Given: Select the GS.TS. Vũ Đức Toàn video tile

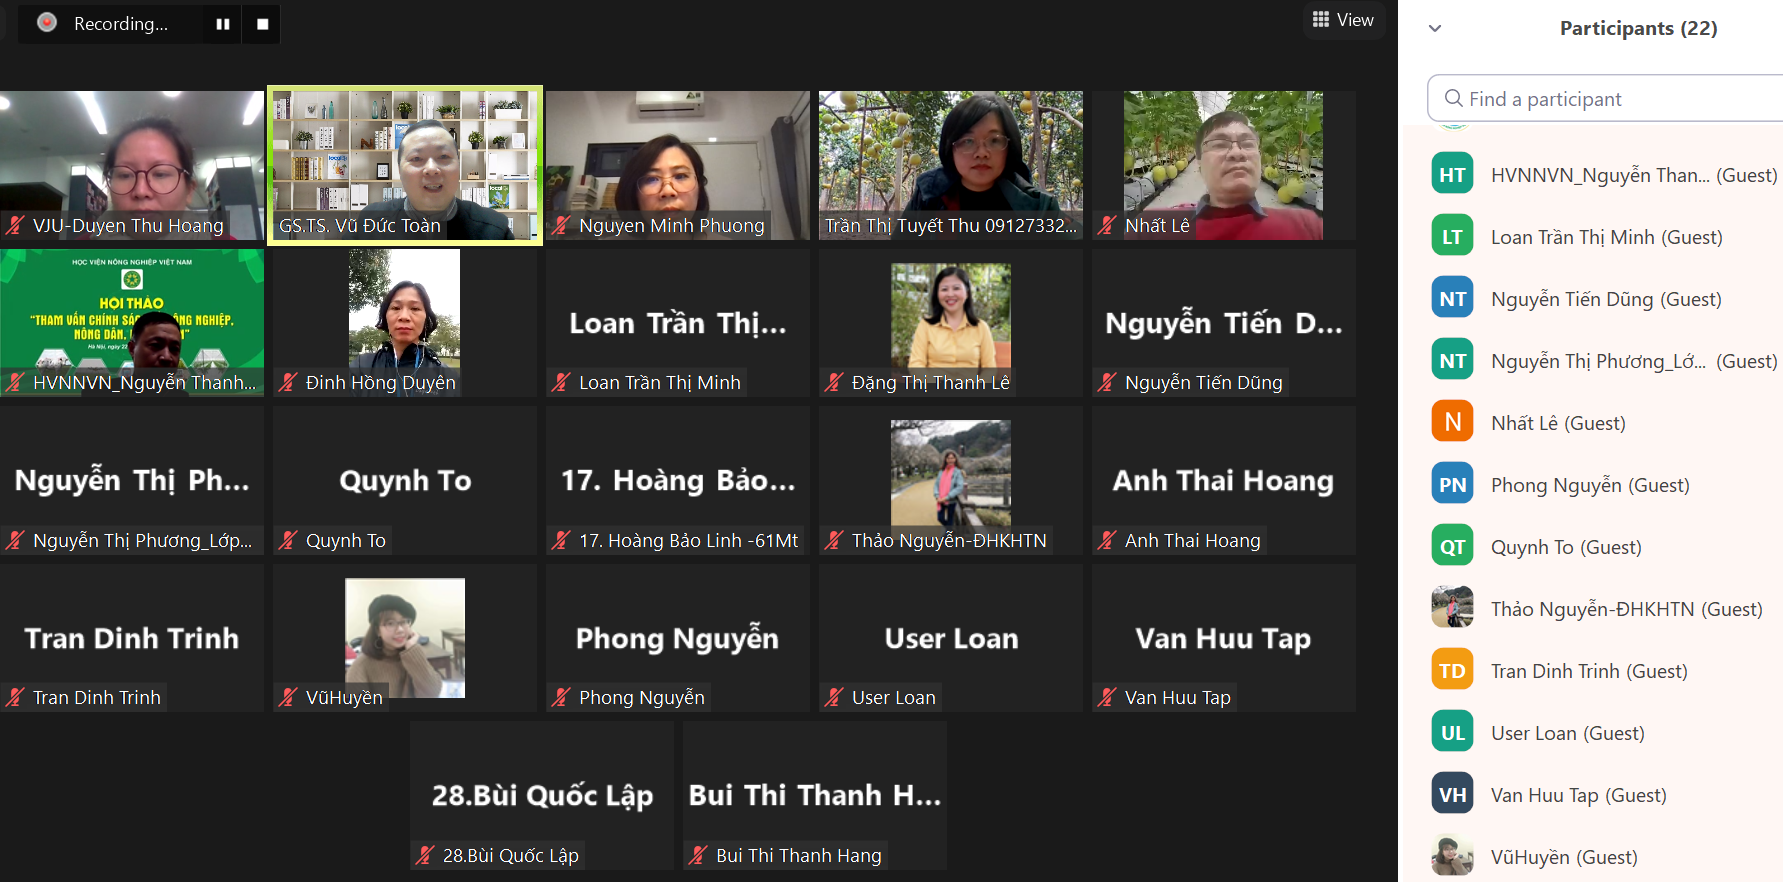Looking at the screenshot, I should [x=405, y=165].
